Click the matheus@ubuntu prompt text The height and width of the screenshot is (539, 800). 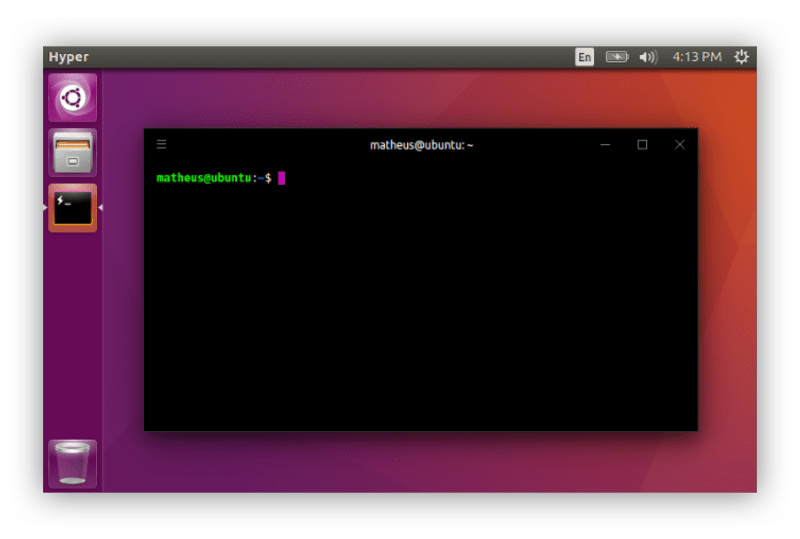point(204,178)
